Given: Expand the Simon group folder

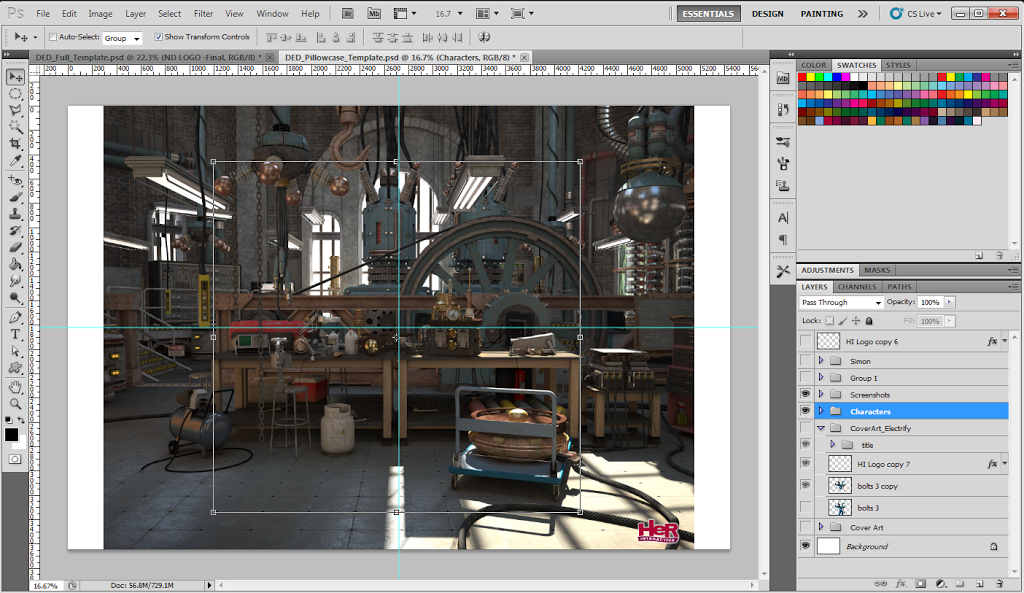Looking at the screenshot, I should (821, 361).
